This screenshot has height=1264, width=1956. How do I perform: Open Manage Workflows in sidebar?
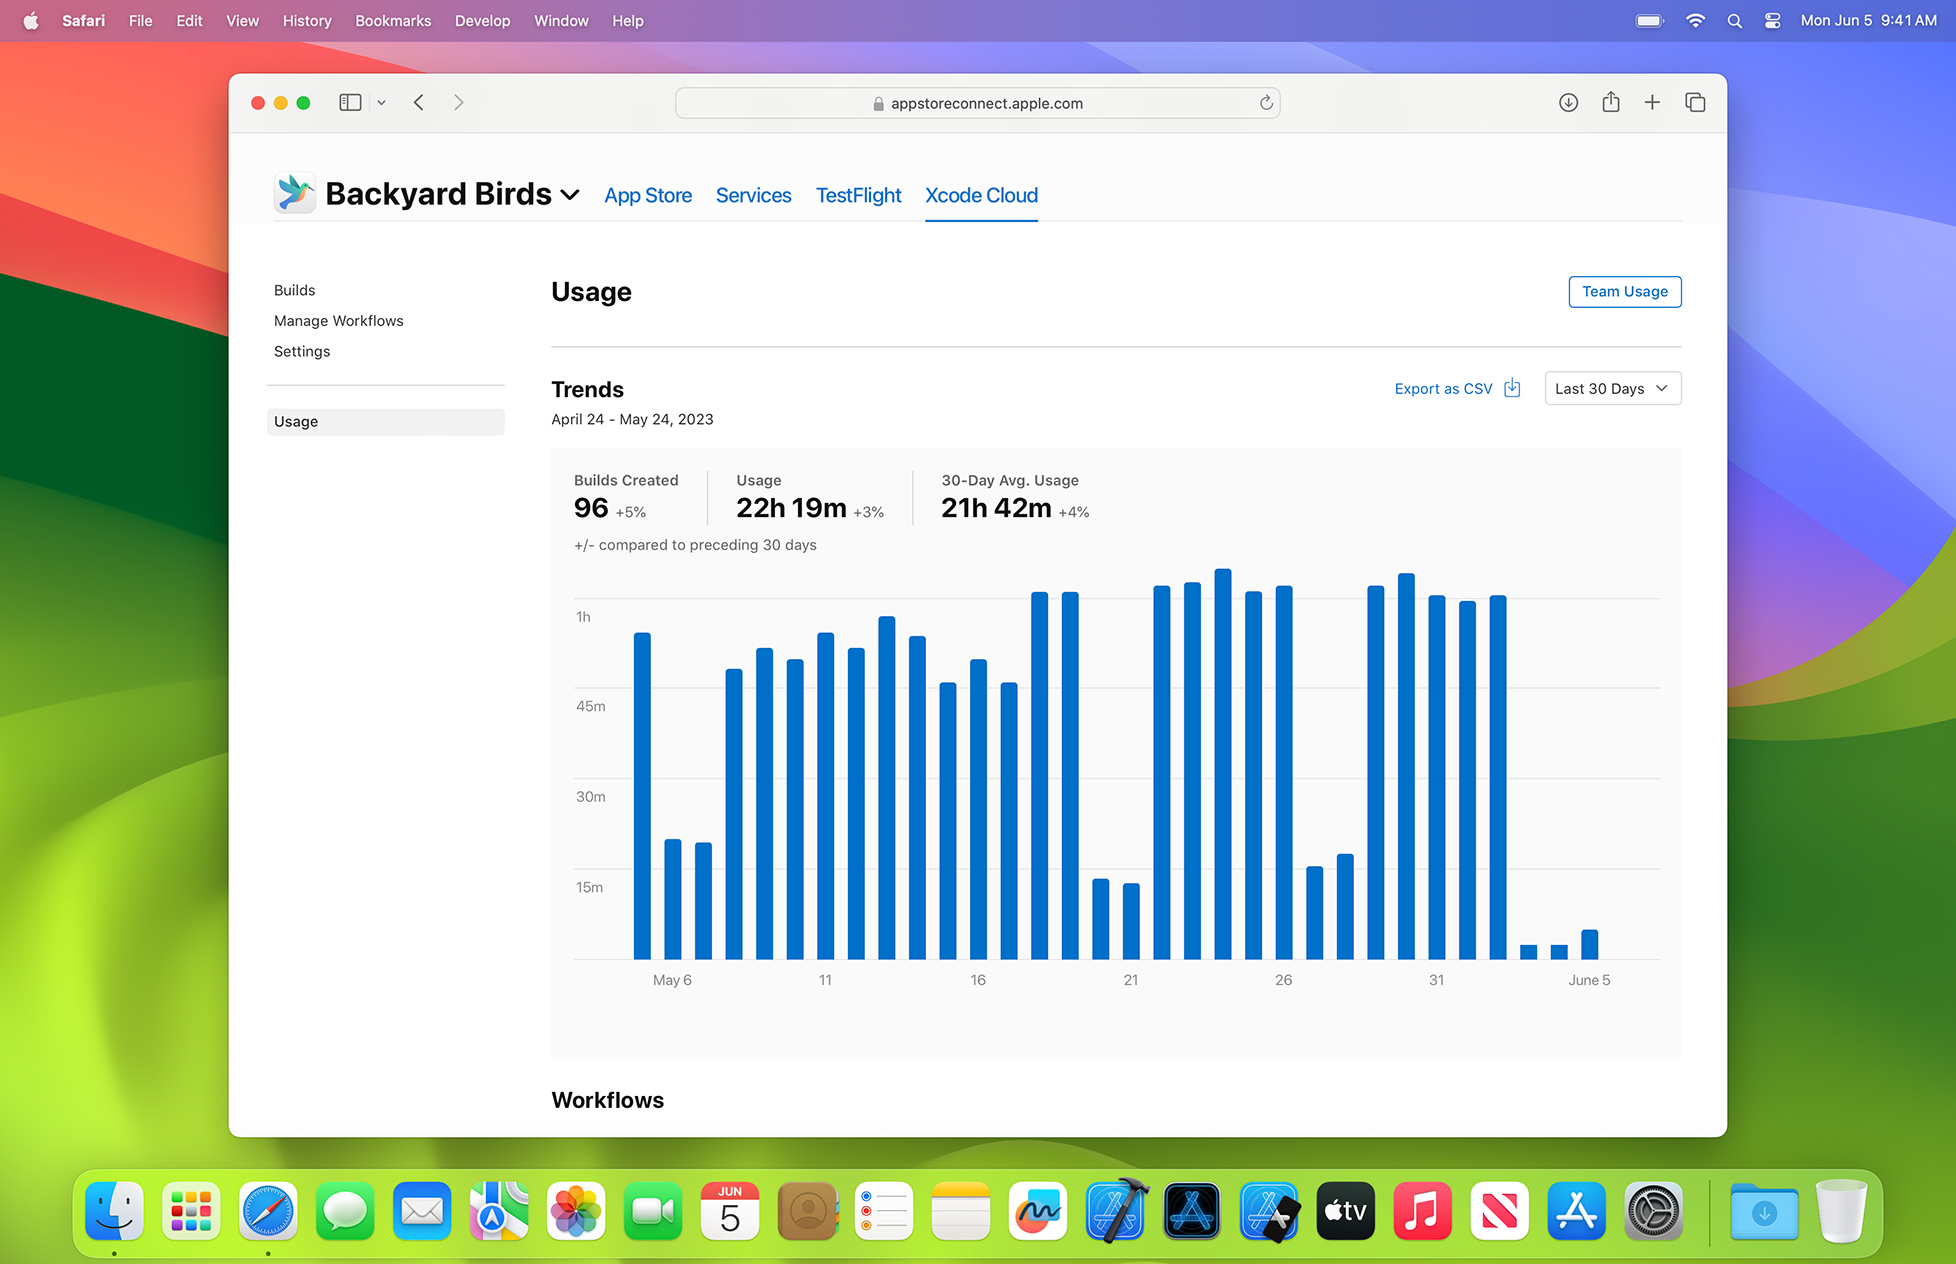[x=338, y=321]
